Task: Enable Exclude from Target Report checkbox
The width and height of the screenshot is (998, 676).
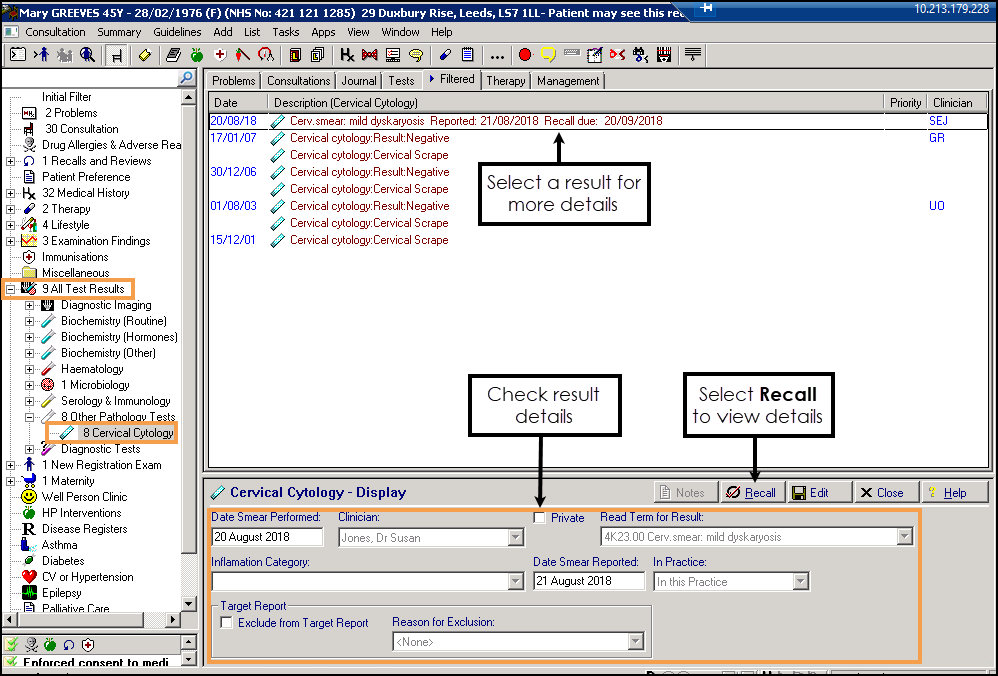Action: tap(227, 623)
